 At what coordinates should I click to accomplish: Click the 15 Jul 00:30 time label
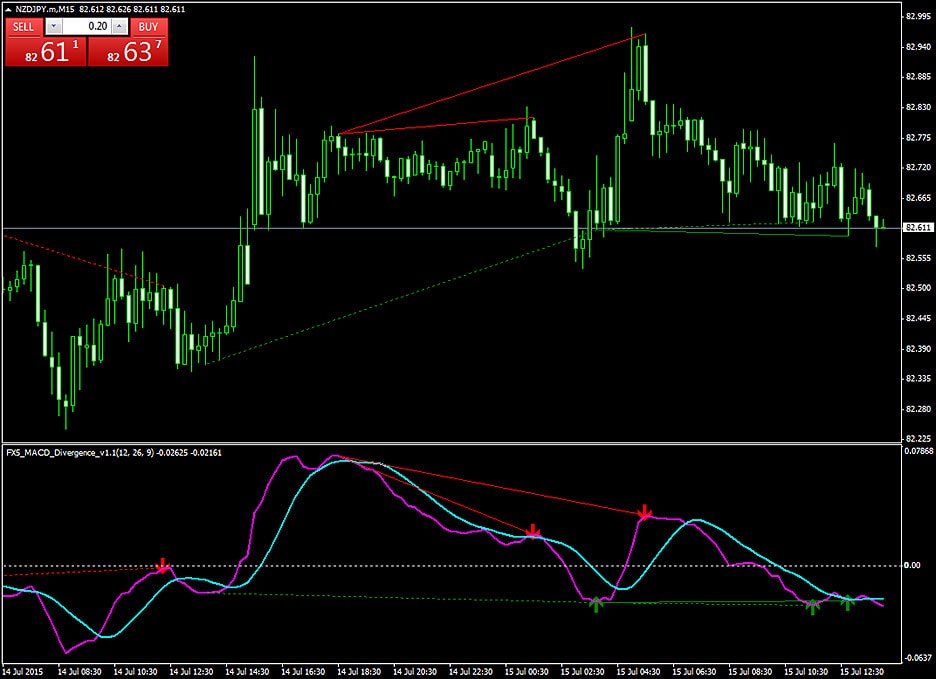click(526, 671)
